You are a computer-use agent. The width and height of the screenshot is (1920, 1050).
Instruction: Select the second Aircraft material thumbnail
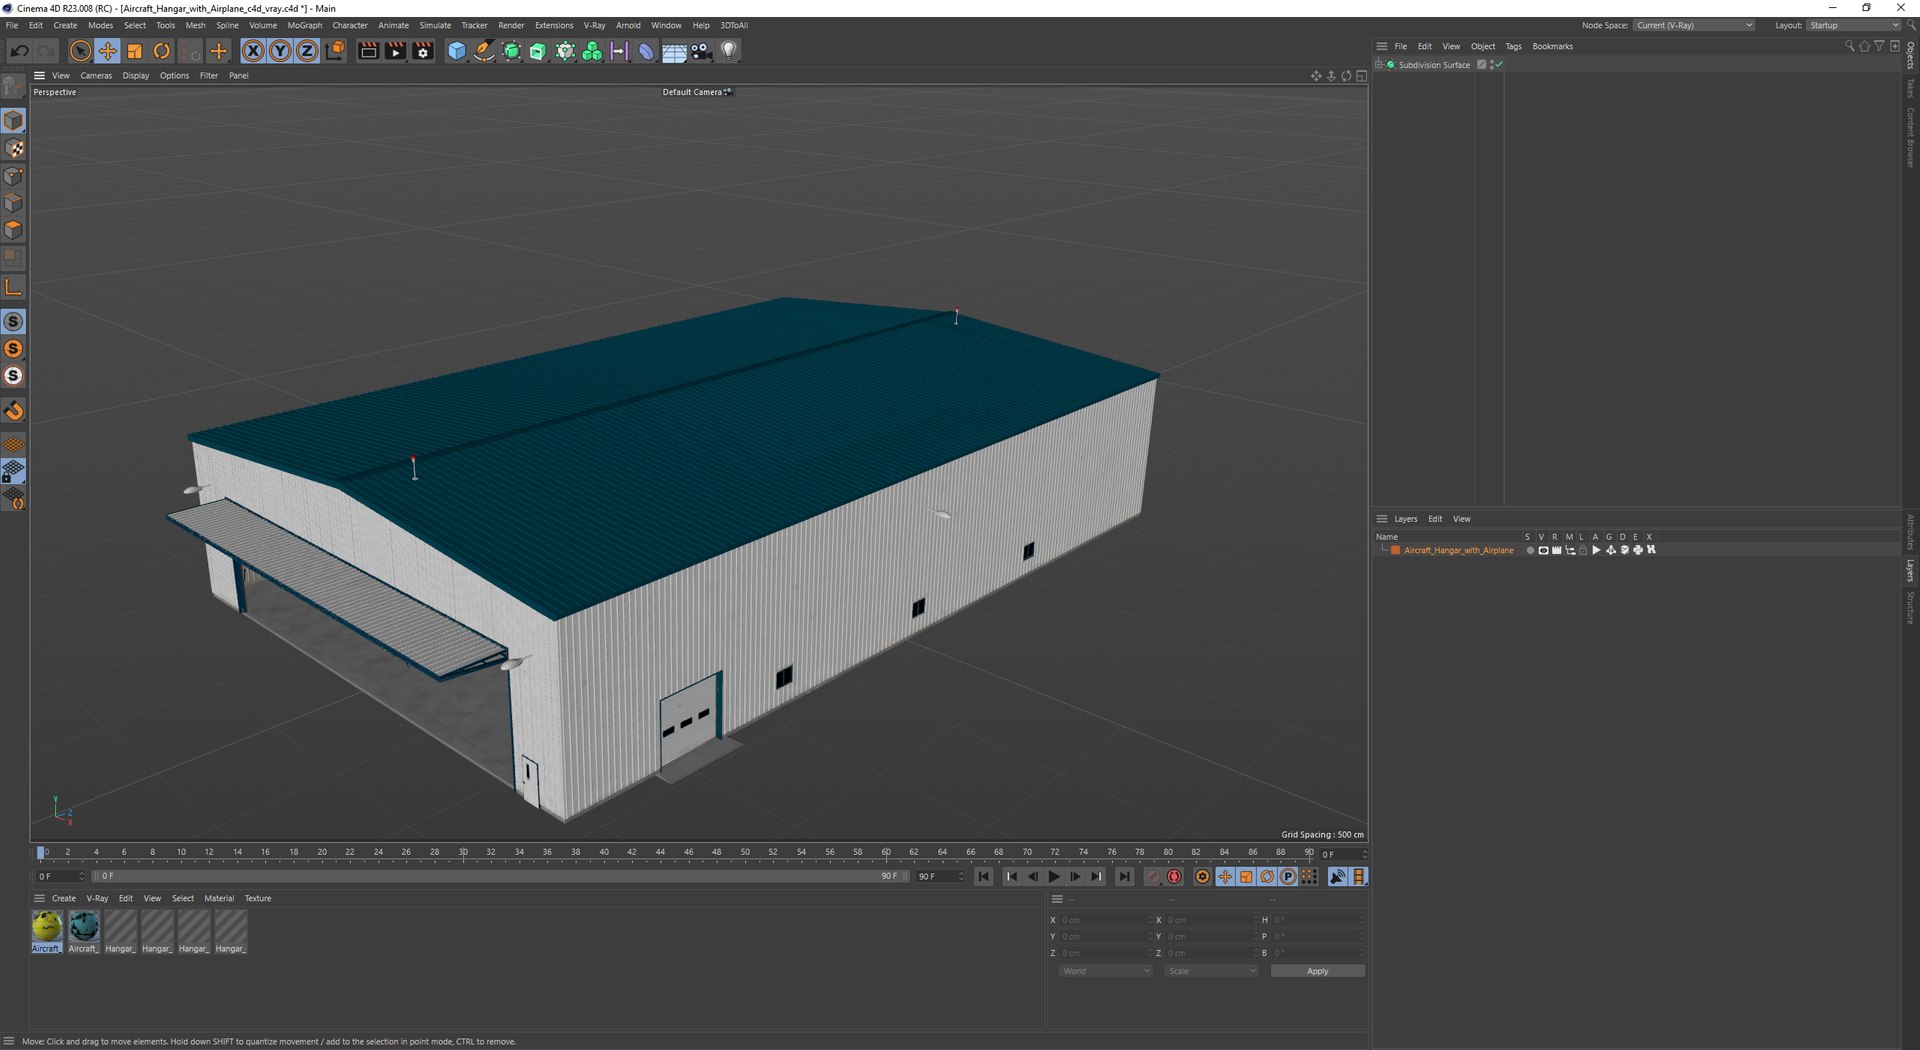(x=83, y=932)
